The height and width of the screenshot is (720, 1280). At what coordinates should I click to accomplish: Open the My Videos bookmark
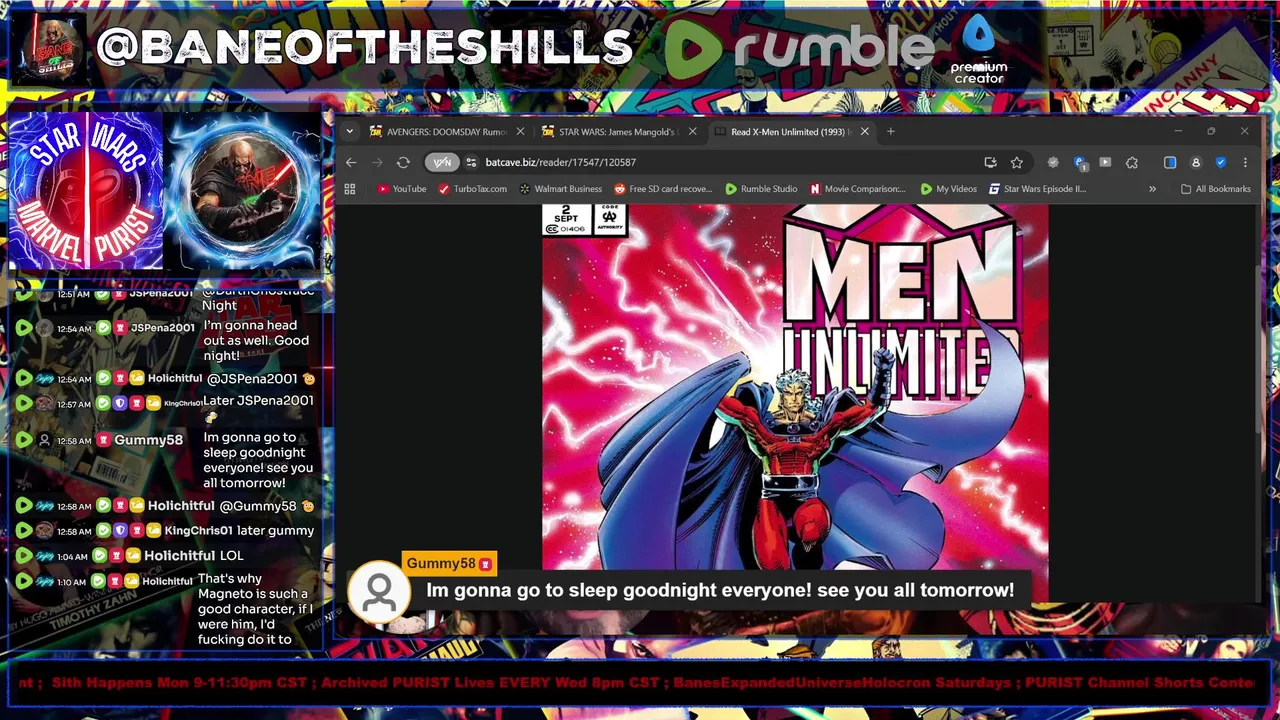tap(949, 189)
